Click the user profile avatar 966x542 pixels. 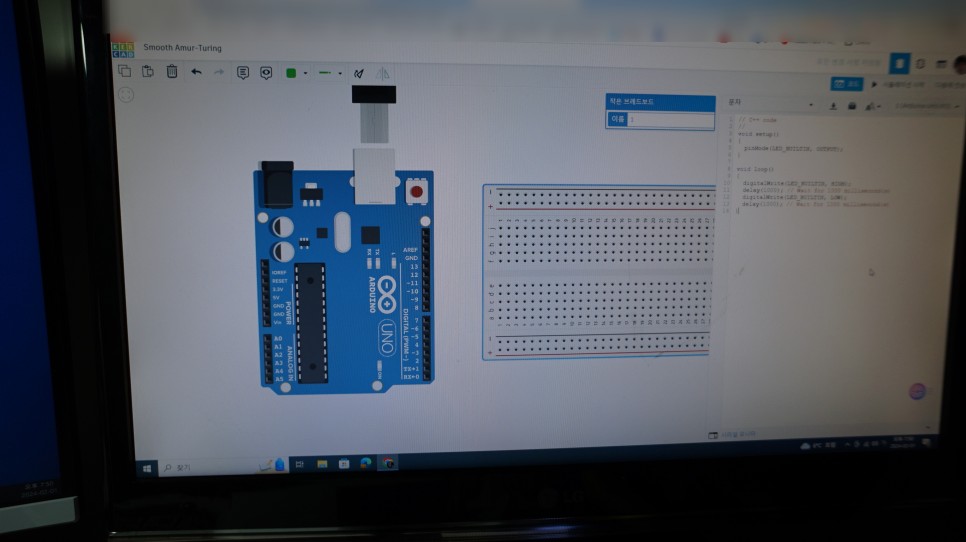point(960,65)
